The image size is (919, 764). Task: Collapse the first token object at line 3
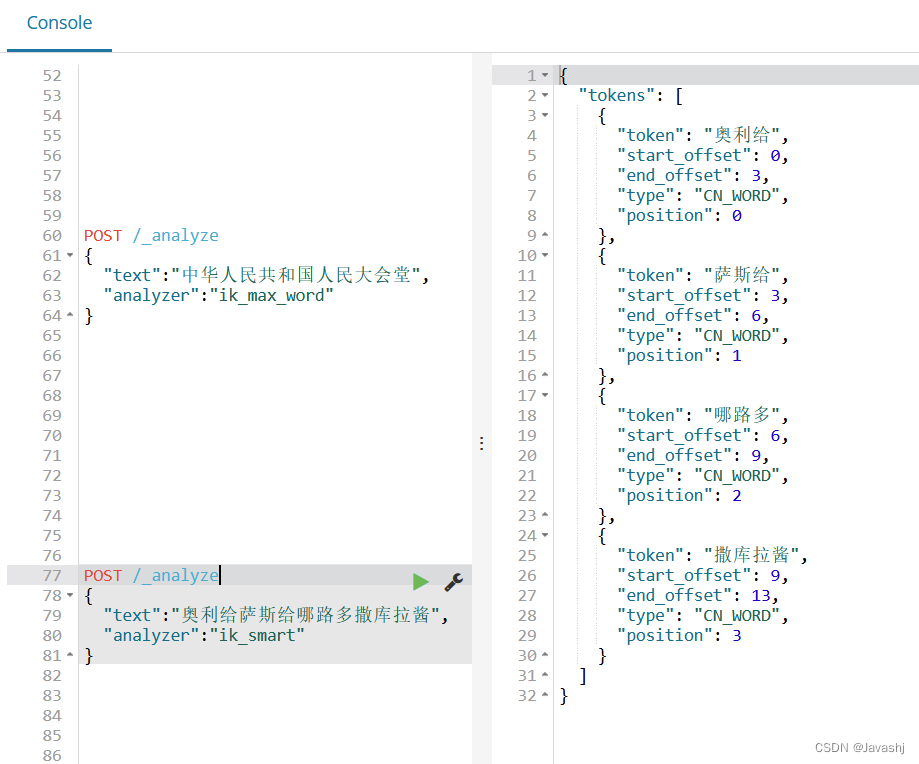click(x=545, y=115)
